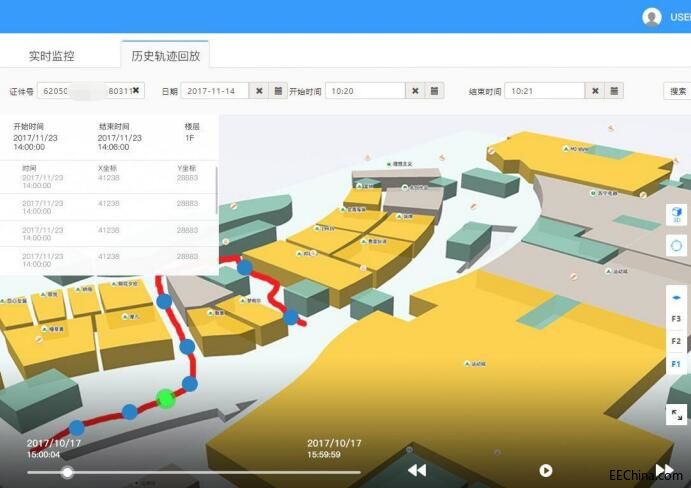Image resolution: width=691 pixels, height=488 pixels.
Task: Click the floor layers icon above F3
Action: 677,298
